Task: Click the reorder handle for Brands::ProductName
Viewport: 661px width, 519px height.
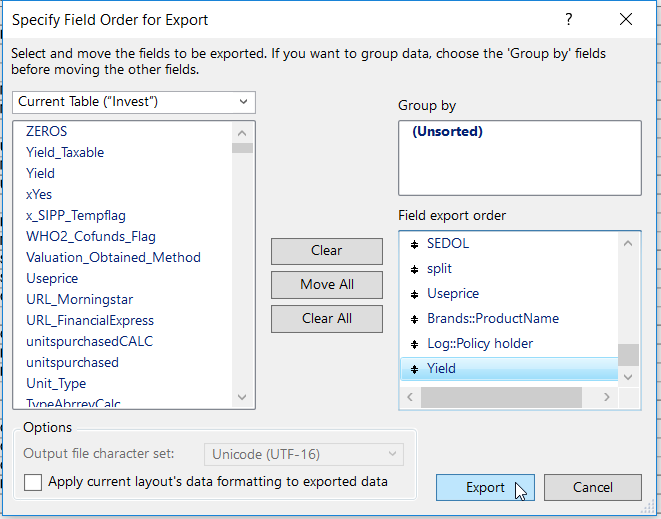Action: [414, 319]
